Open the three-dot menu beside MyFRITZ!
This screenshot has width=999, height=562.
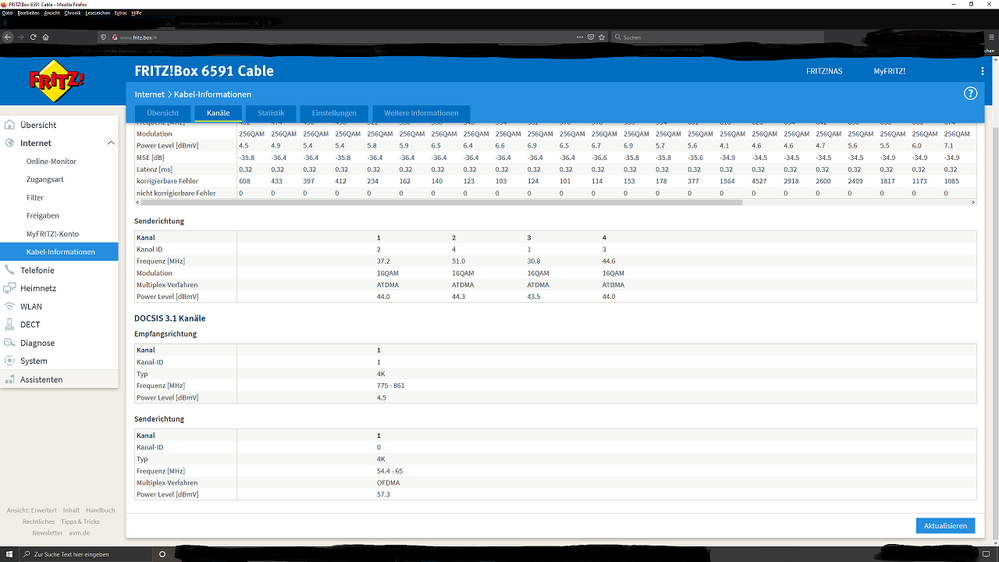pos(982,71)
